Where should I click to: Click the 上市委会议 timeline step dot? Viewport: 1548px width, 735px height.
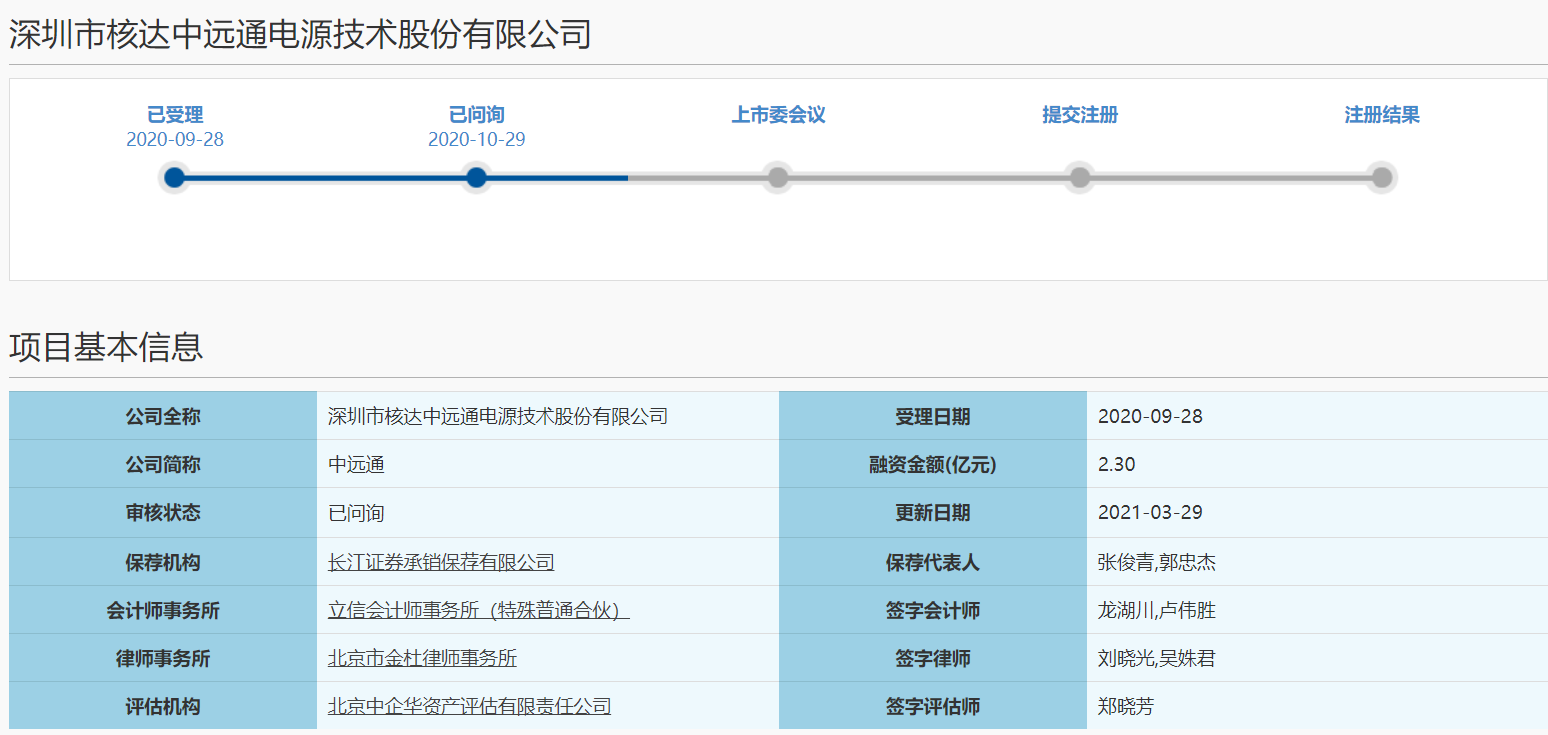pyautogui.click(x=778, y=178)
